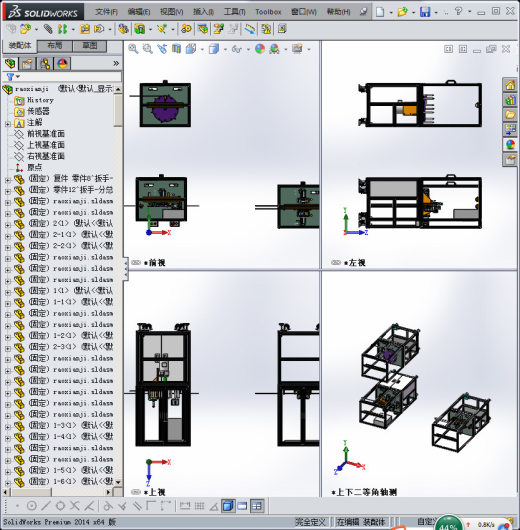520x530 pixels.
Task: Expand the 注解 node in the tree
Action: [x=8, y=124]
